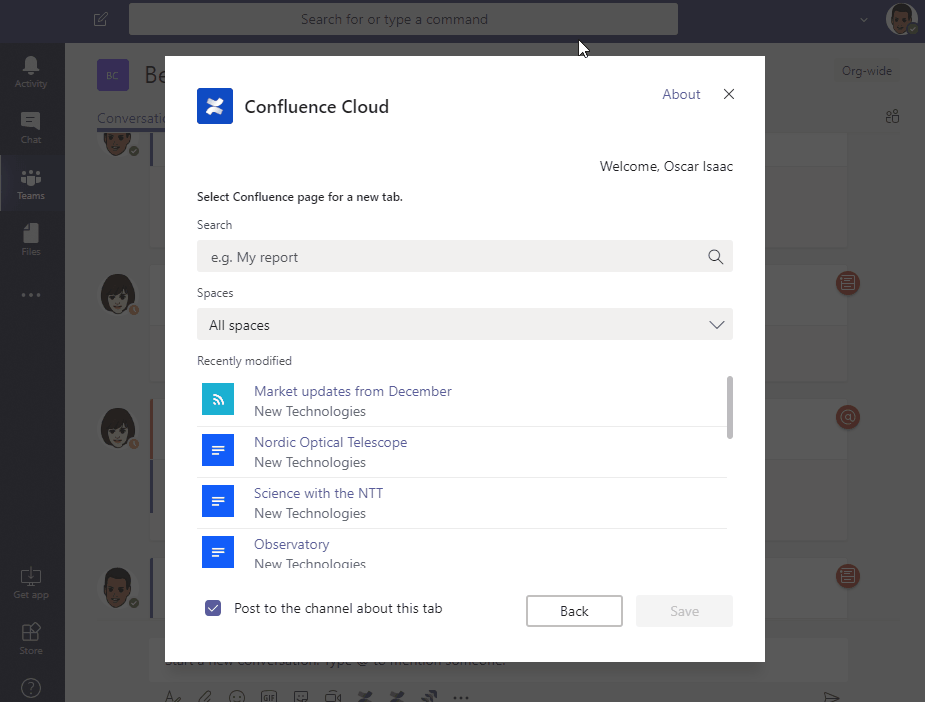Click blog icon beside Market updates from December
Screen dimensions: 925x702
click(x=218, y=399)
